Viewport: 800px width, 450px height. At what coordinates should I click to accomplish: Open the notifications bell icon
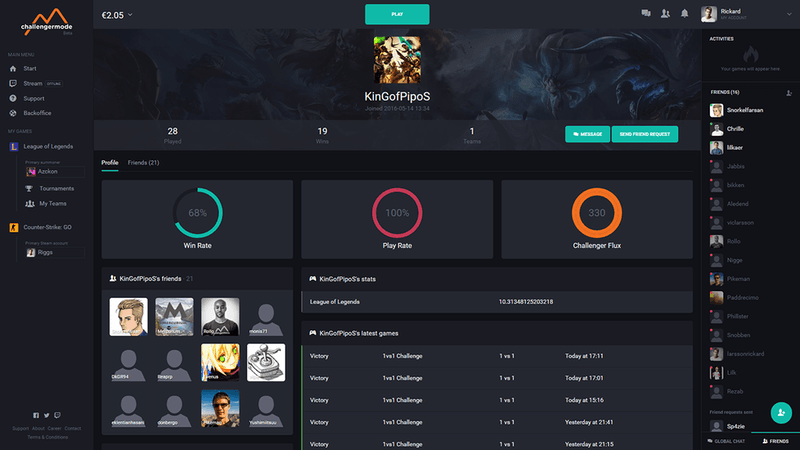[685, 14]
